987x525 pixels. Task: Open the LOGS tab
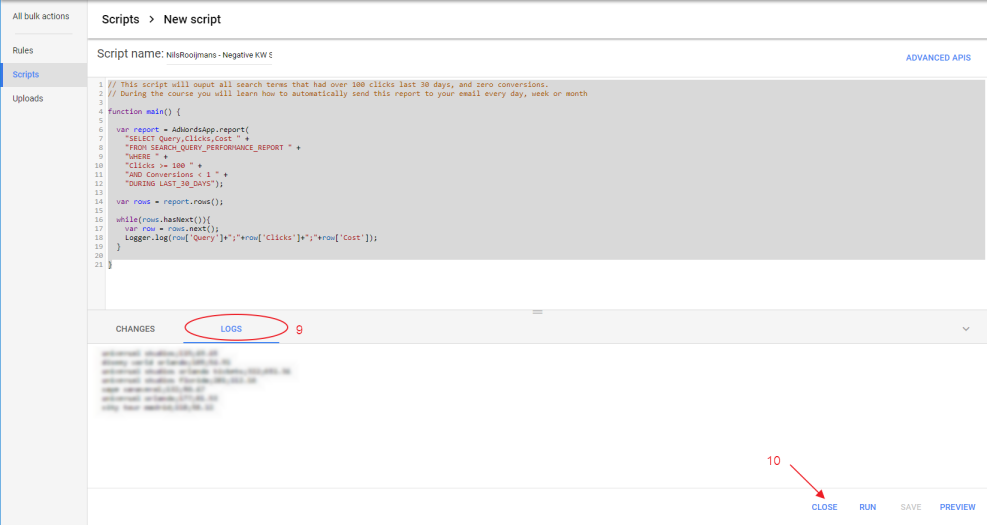click(231, 329)
